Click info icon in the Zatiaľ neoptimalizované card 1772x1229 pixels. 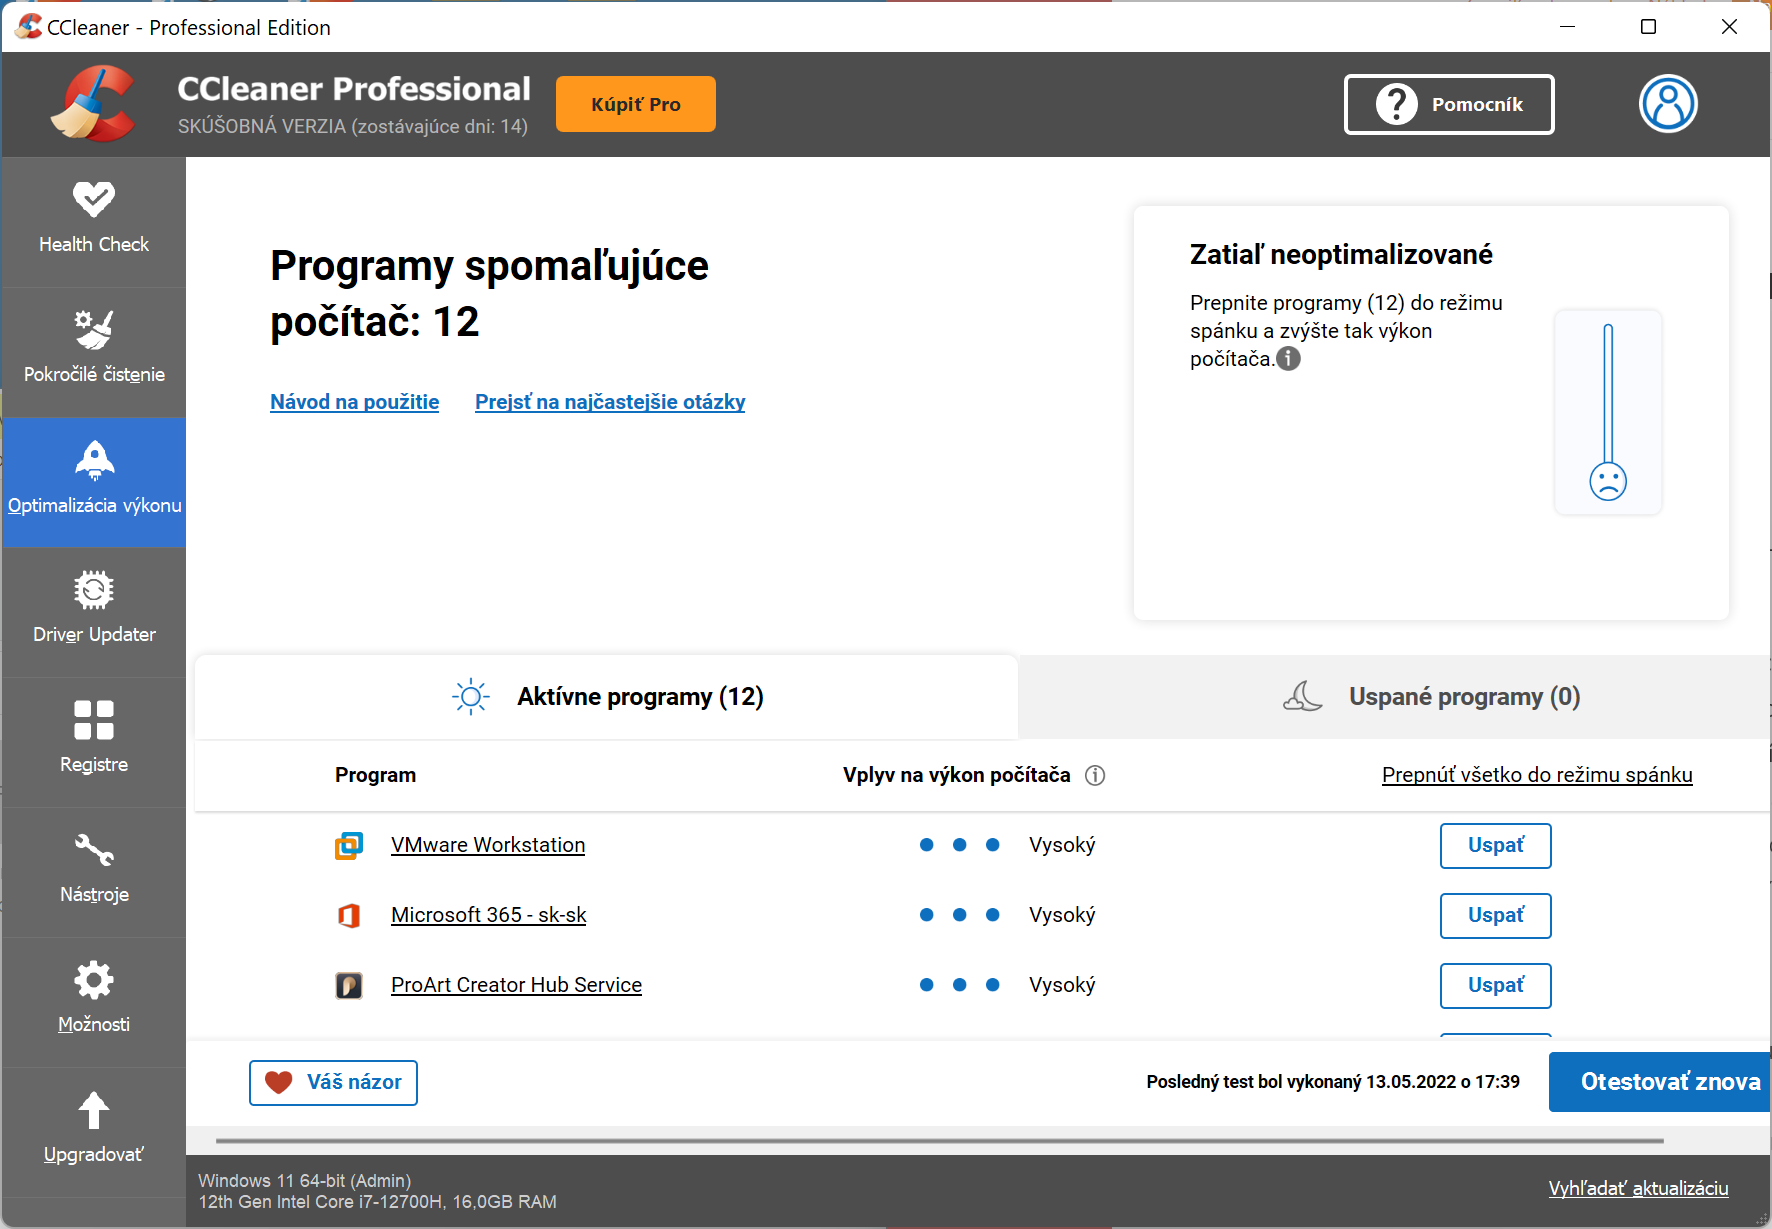pos(1289,359)
